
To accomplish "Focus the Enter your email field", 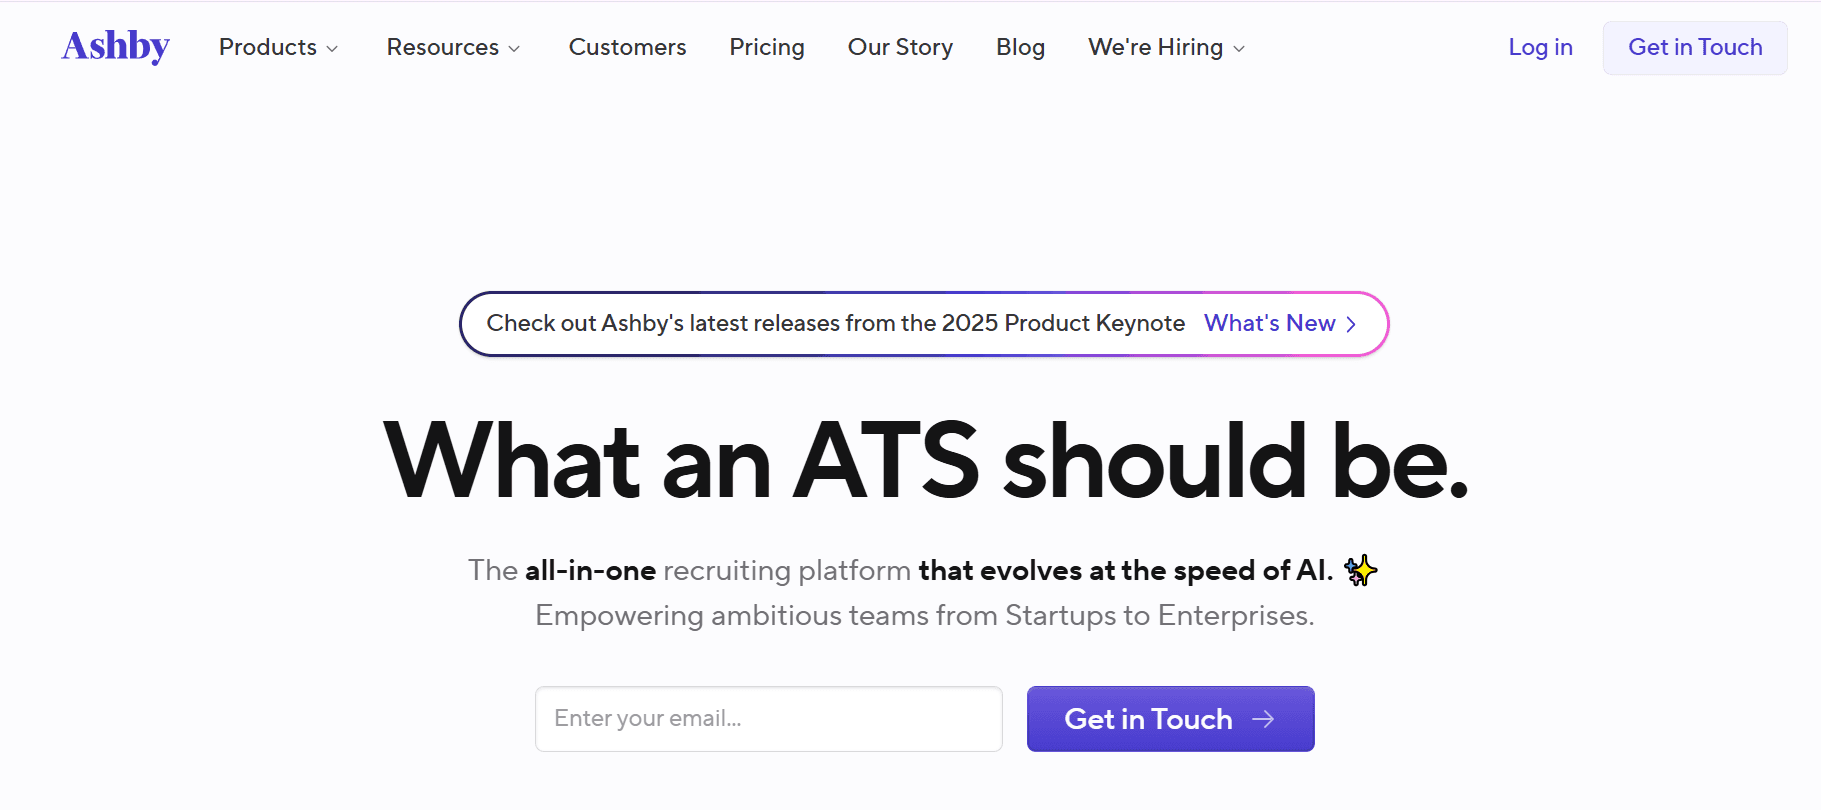I will pyautogui.click(x=769, y=719).
